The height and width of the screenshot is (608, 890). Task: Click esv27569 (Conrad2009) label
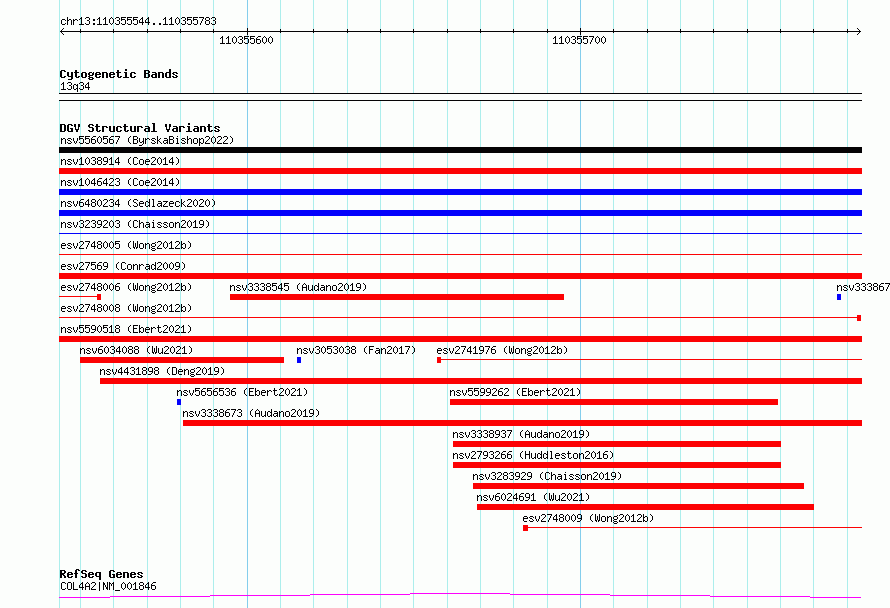123,266
